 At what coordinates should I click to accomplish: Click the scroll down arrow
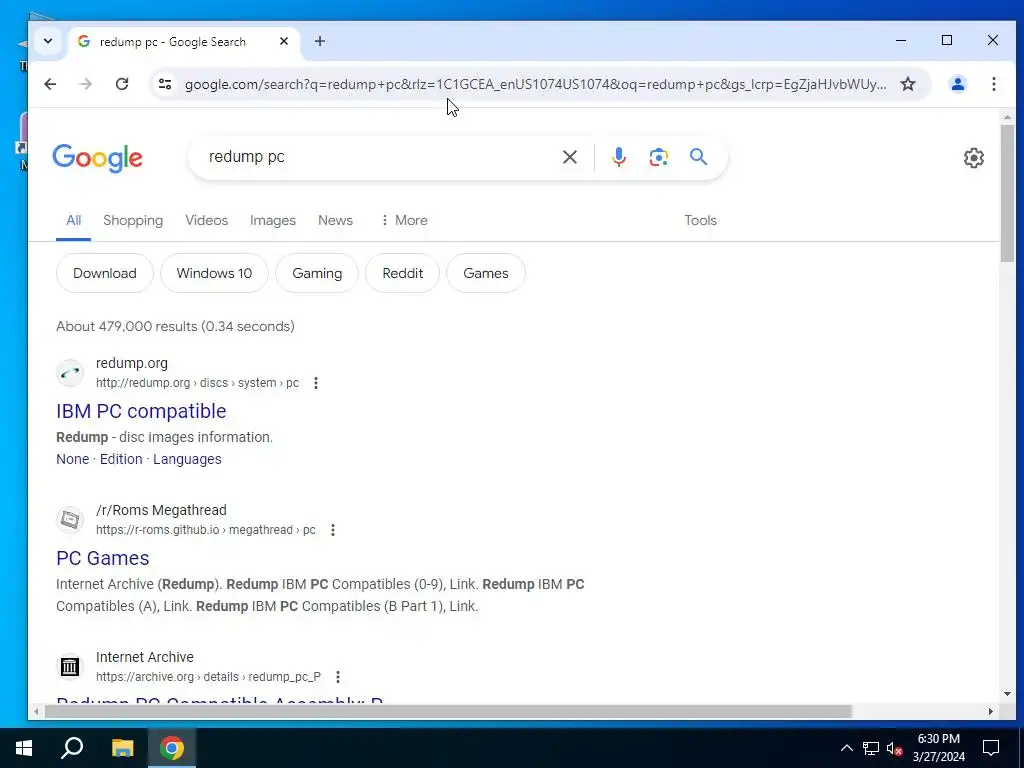point(1007,694)
